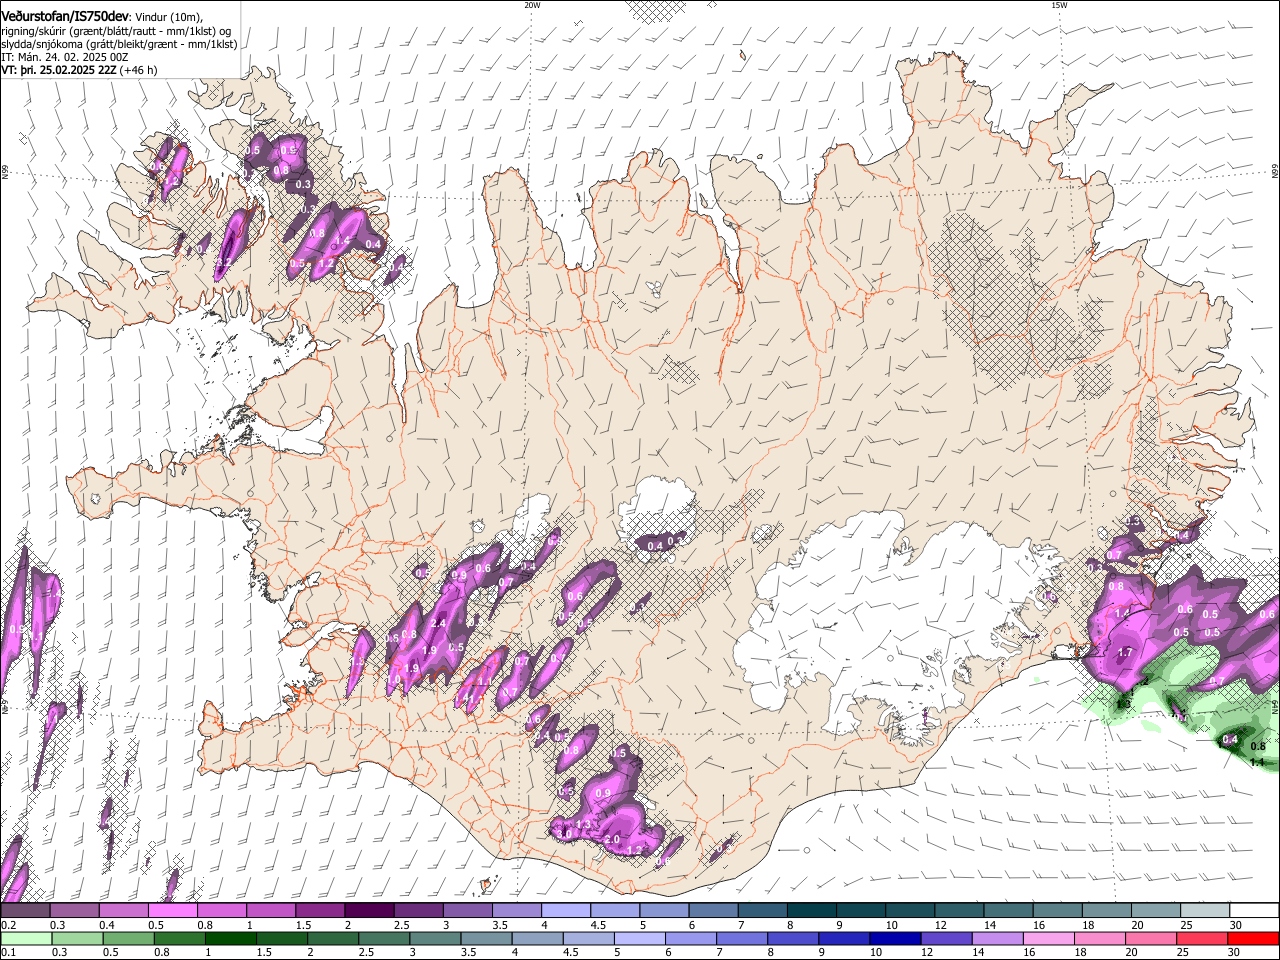This screenshot has height=960, width=1280.
Task: Select the upper legend tick label 0.2
Action: point(8,926)
